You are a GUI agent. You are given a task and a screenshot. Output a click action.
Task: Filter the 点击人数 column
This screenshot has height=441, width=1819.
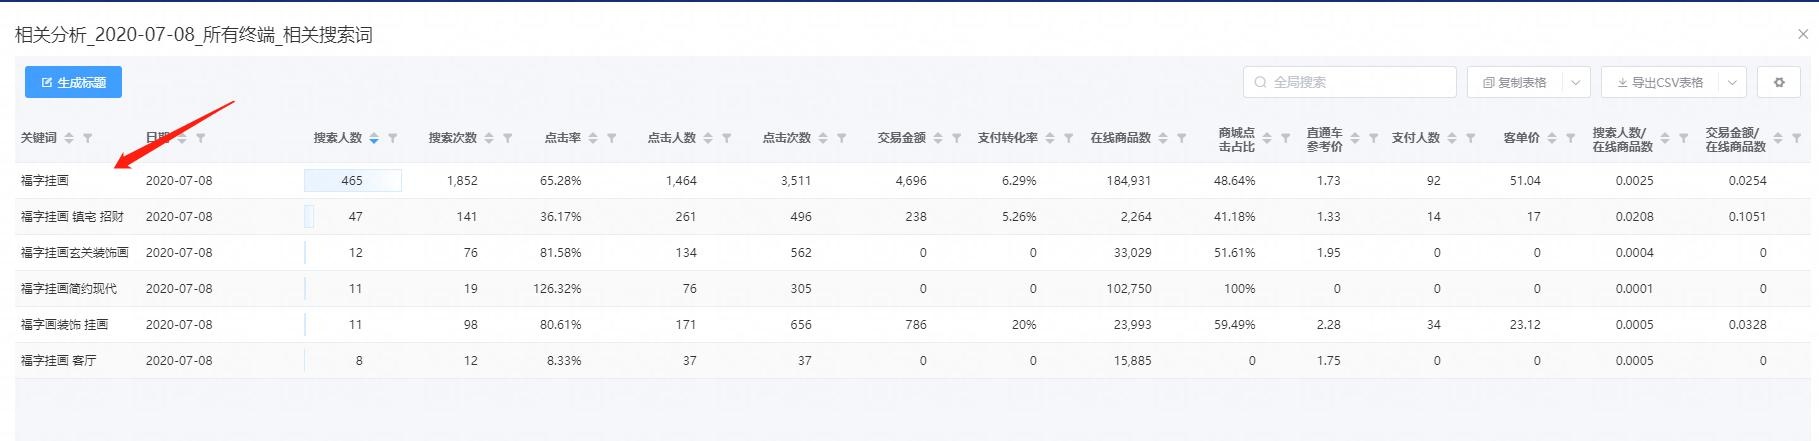[727, 138]
